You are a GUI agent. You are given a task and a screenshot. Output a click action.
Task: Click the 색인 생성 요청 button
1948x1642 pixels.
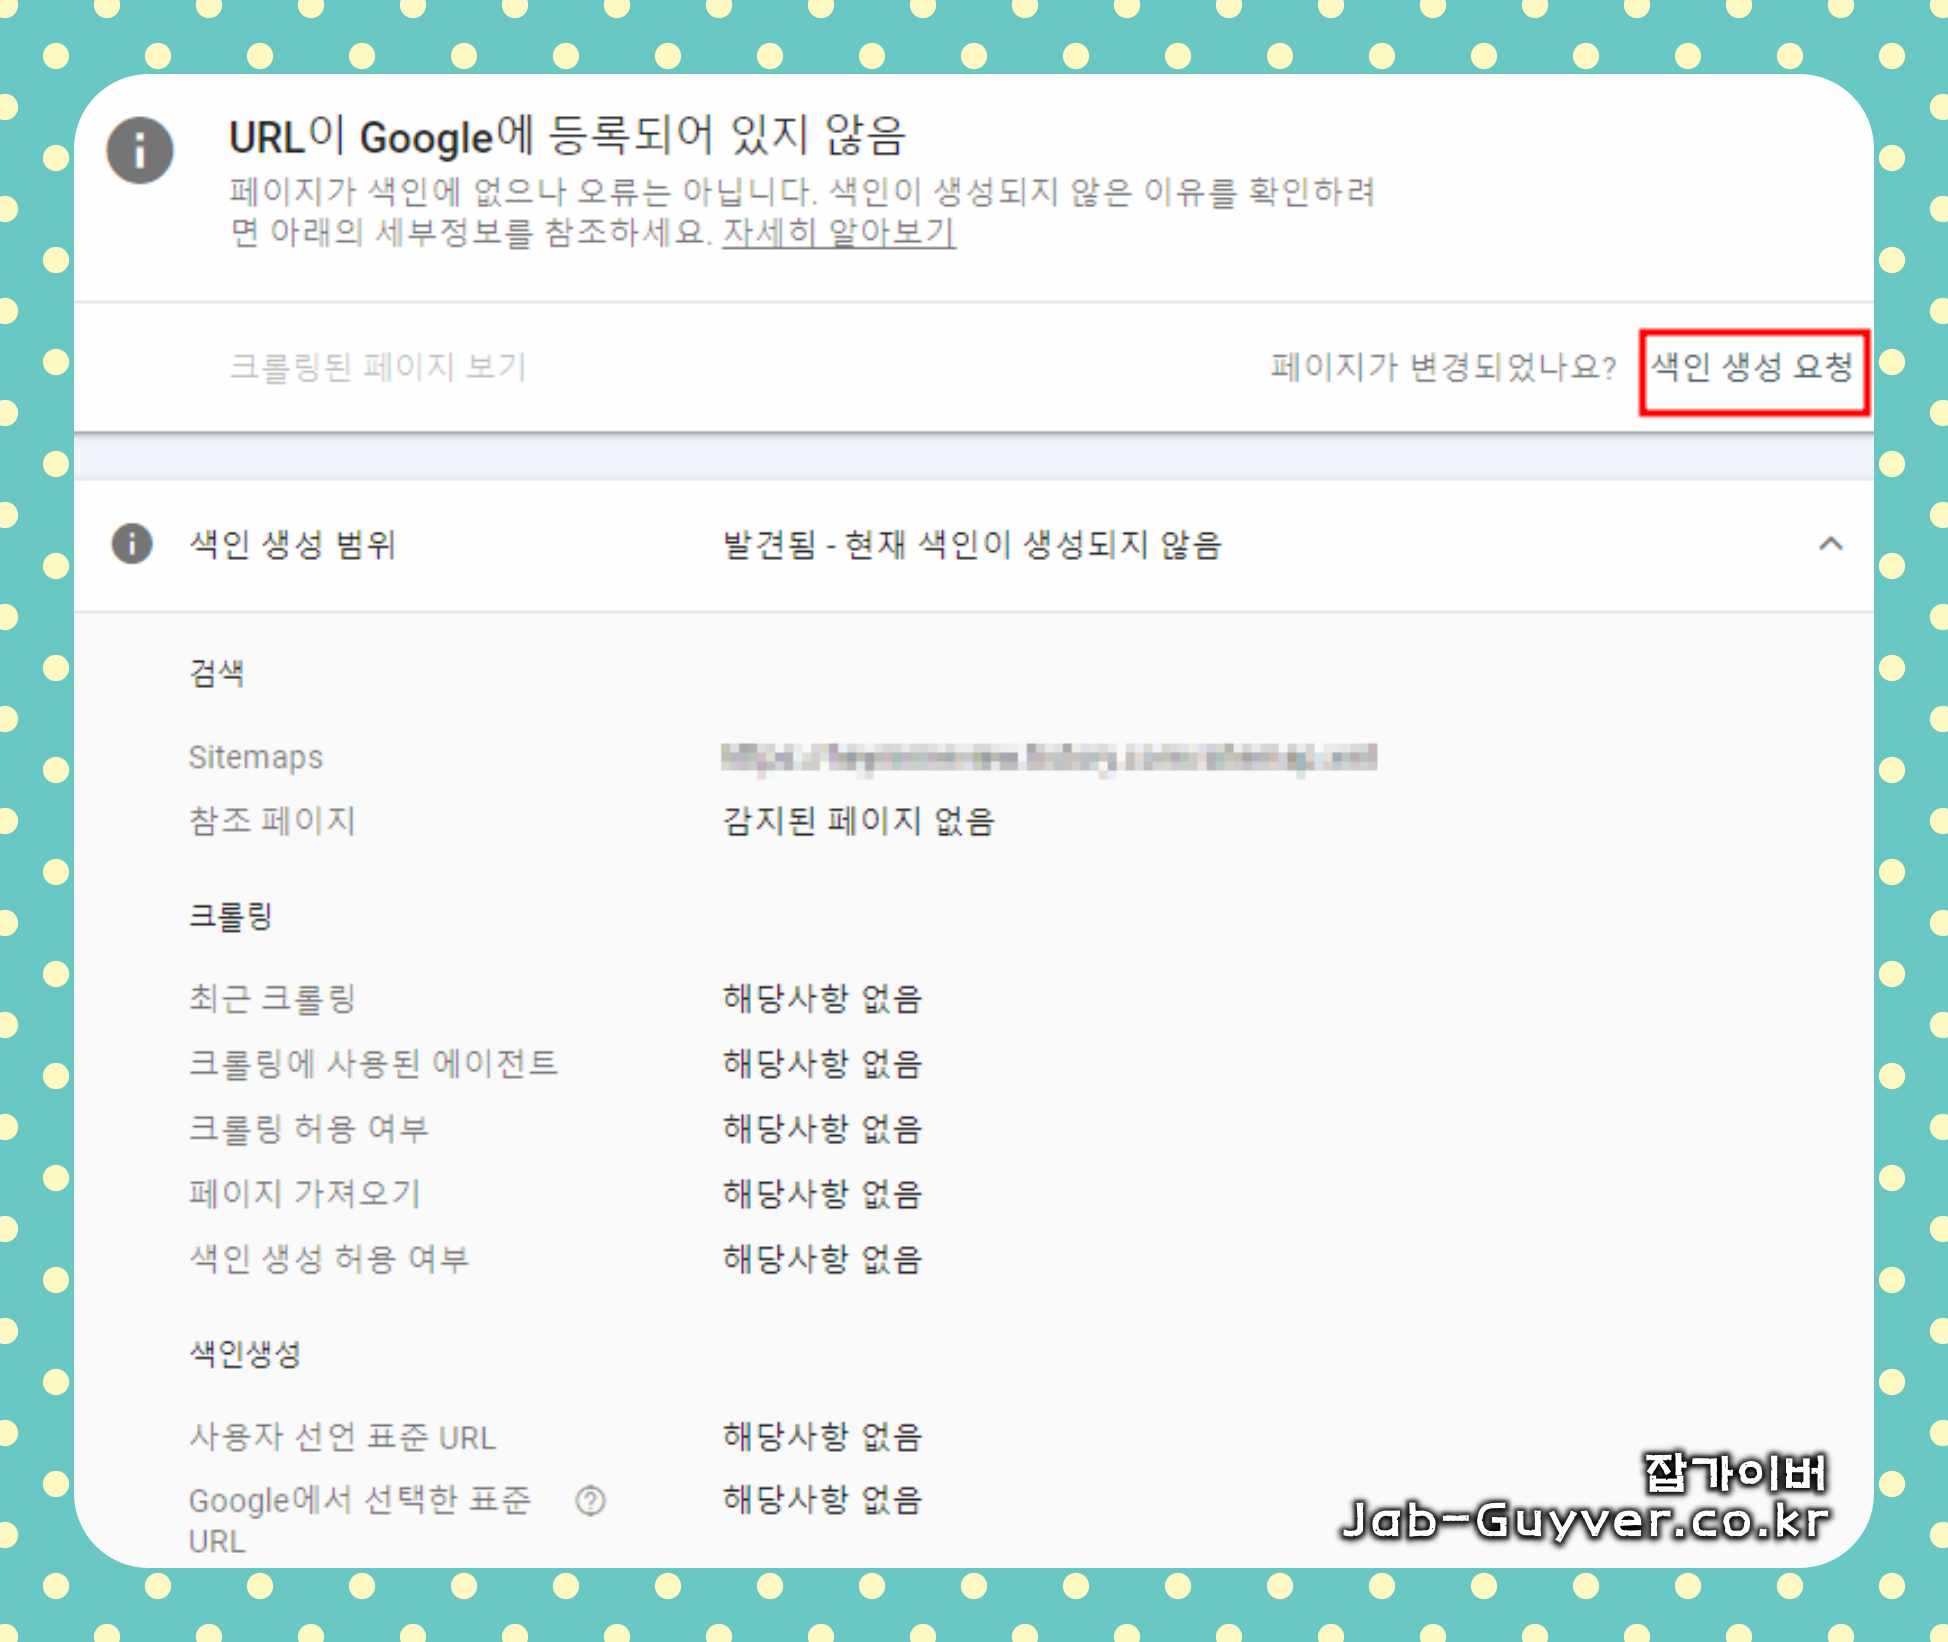click(x=1753, y=368)
